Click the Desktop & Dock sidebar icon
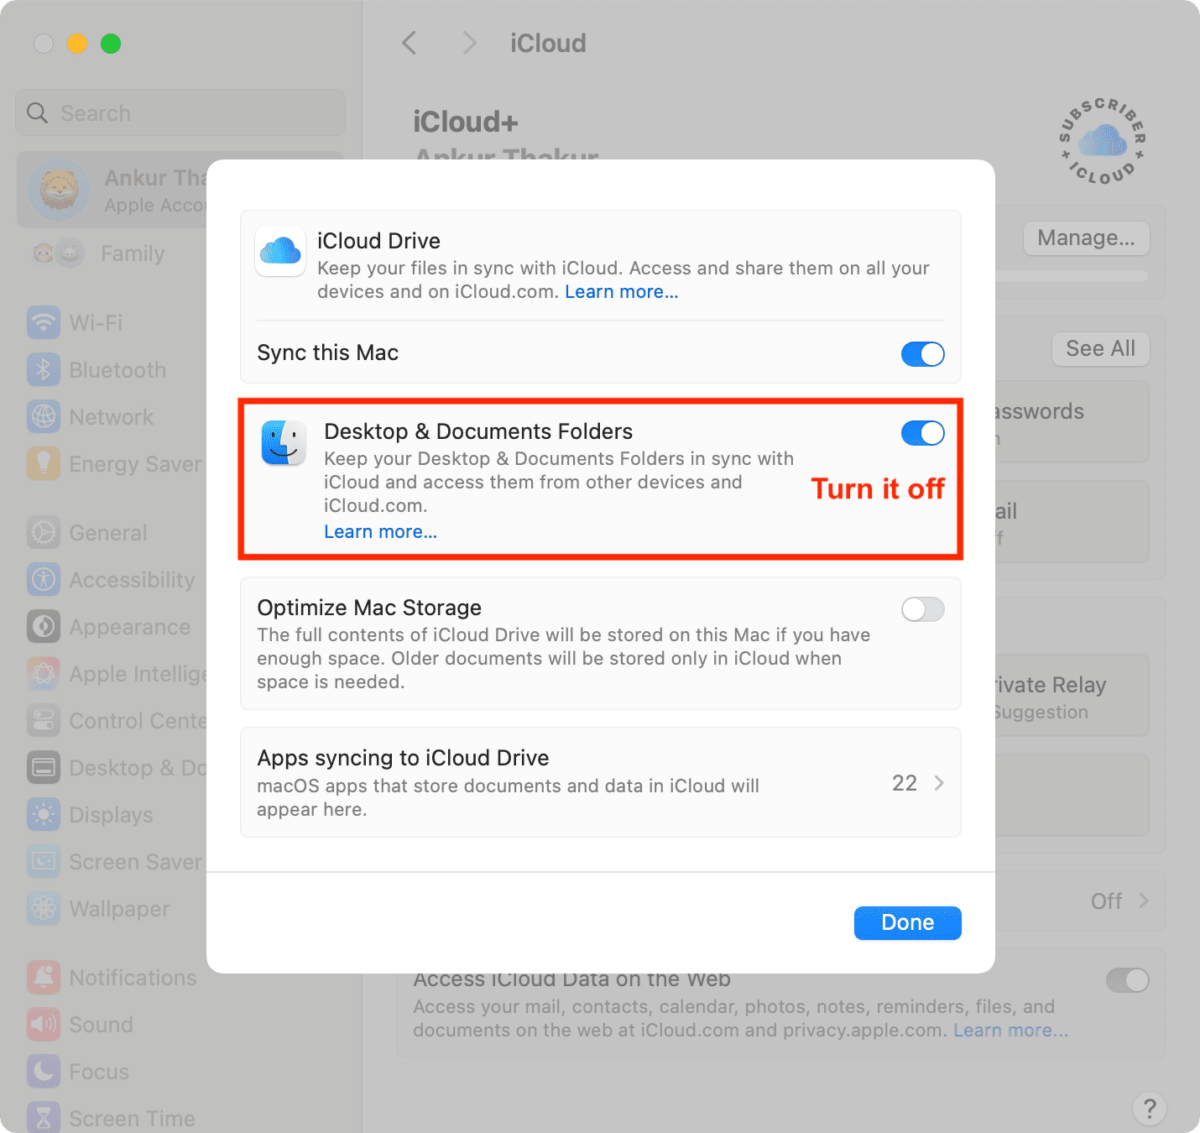1200x1133 pixels. [44, 768]
